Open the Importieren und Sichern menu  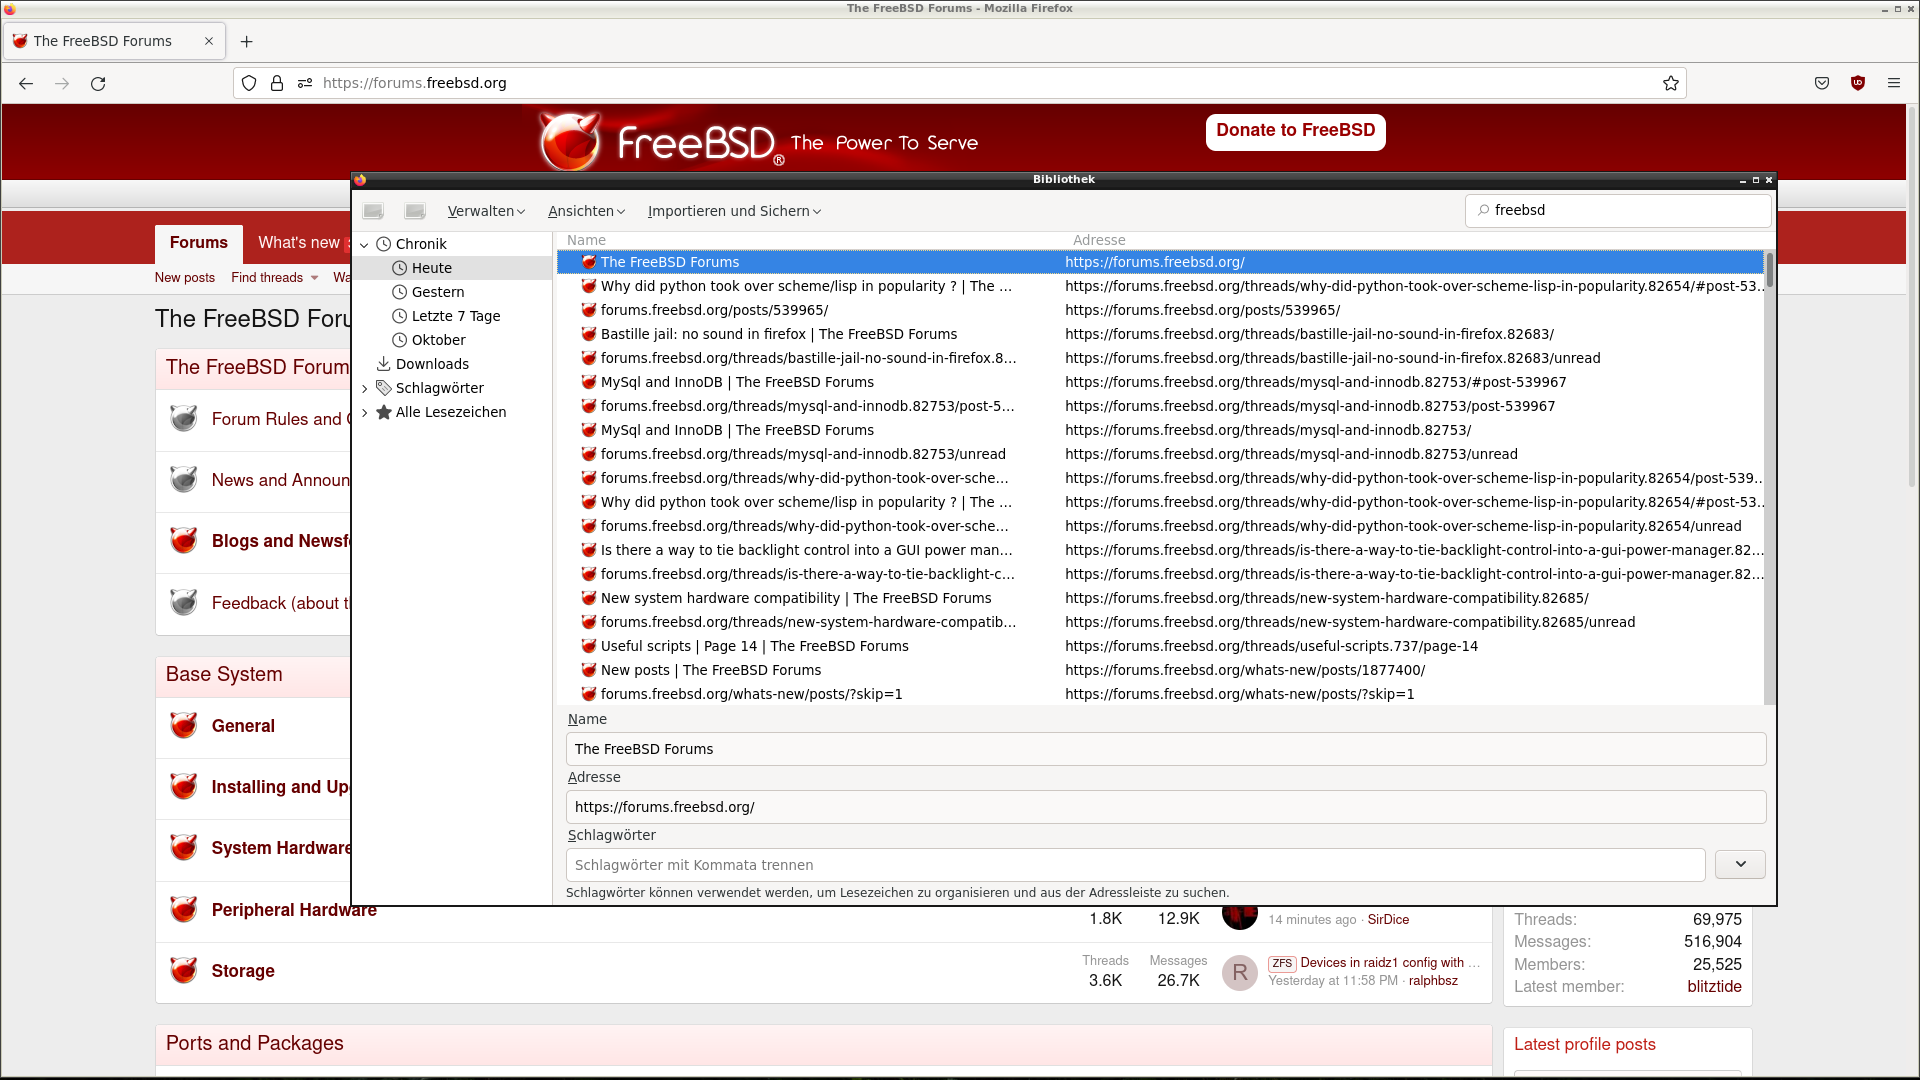(x=734, y=211)
